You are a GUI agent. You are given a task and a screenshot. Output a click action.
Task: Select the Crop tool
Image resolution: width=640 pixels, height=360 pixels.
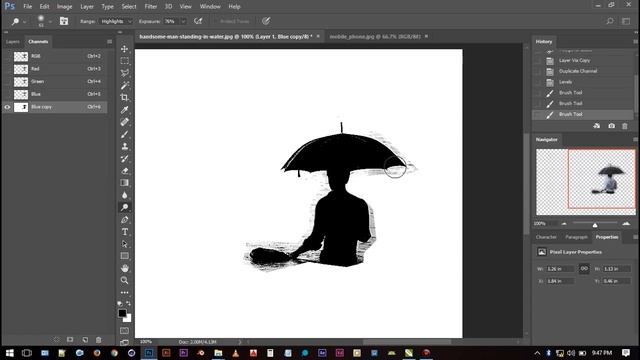point(124,98)
